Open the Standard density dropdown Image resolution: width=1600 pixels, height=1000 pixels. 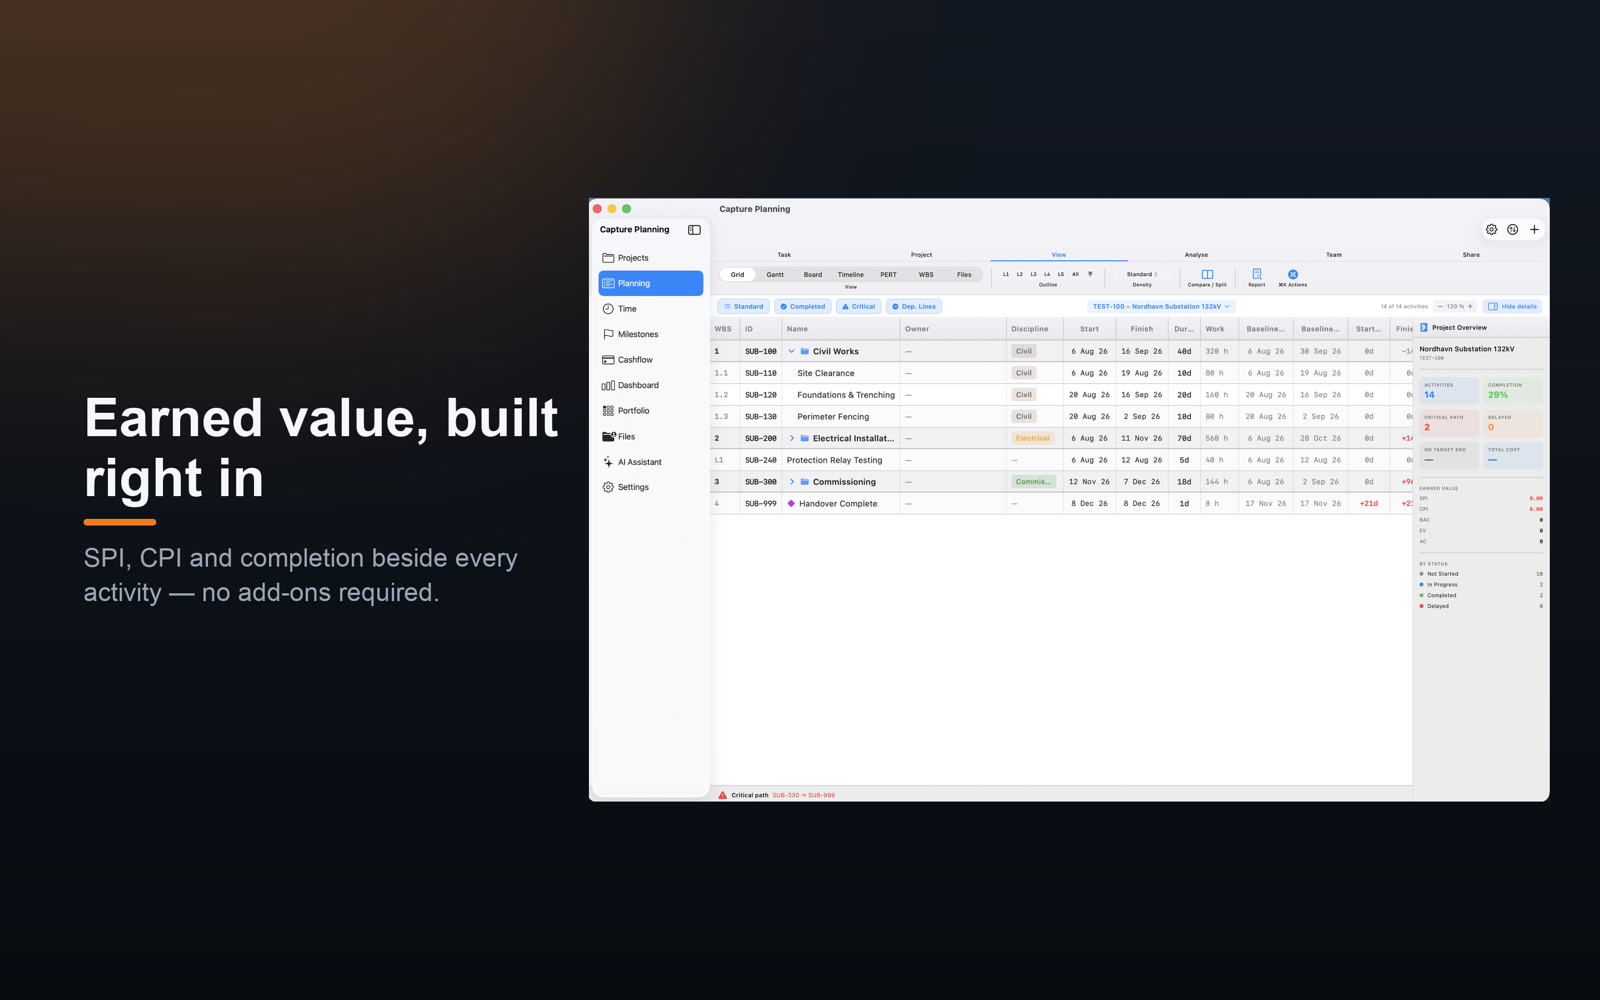point(1142,274)
